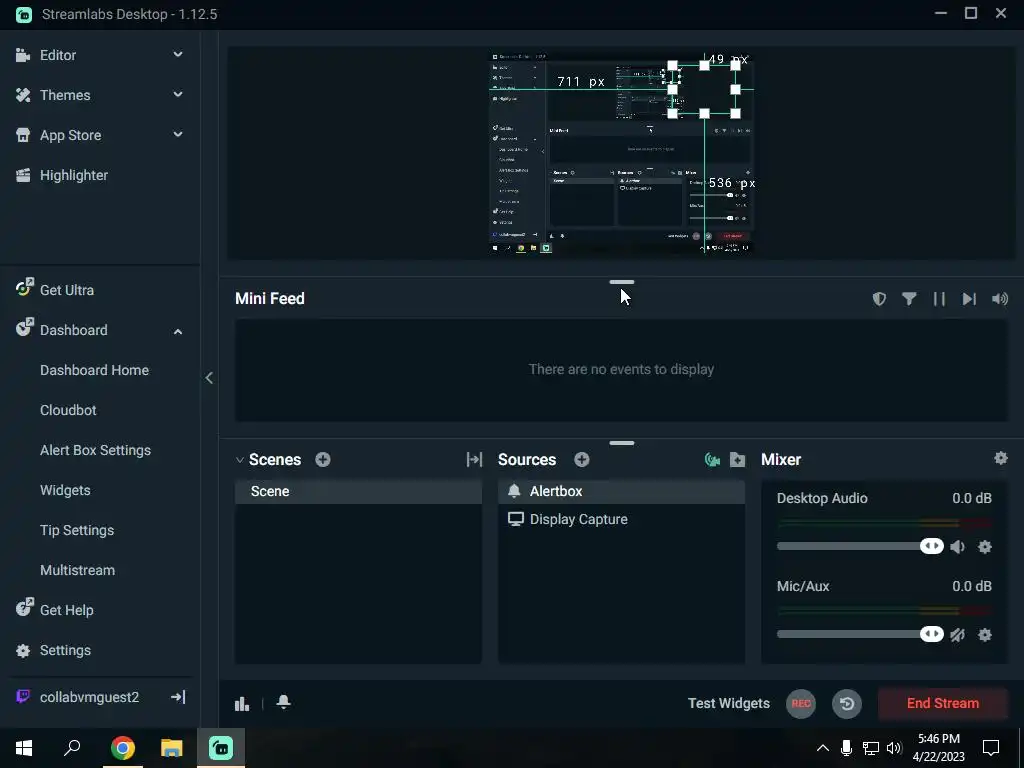Click Test Widgets

pos(729,703)
